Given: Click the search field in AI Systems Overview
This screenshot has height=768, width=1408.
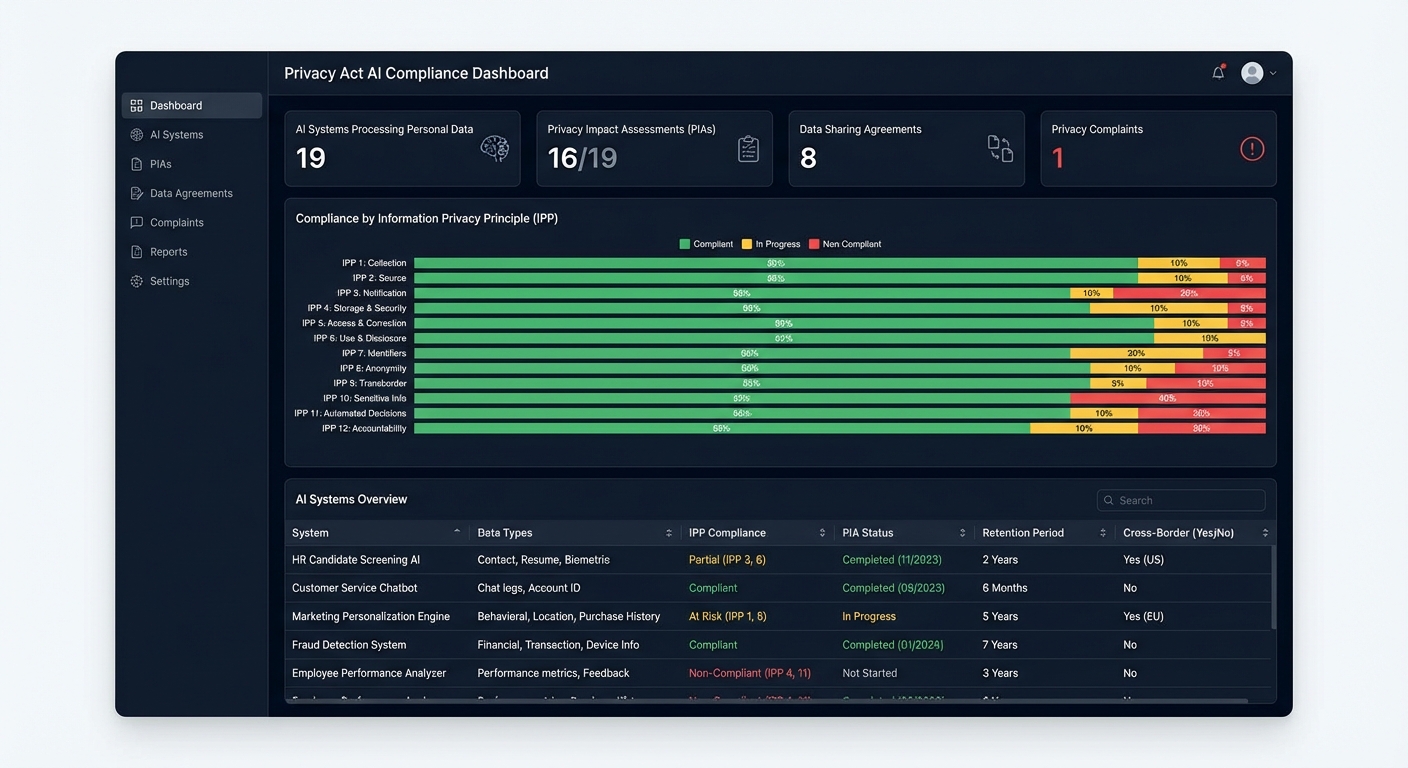Looking at the screenshot, I should [1181, 500].
